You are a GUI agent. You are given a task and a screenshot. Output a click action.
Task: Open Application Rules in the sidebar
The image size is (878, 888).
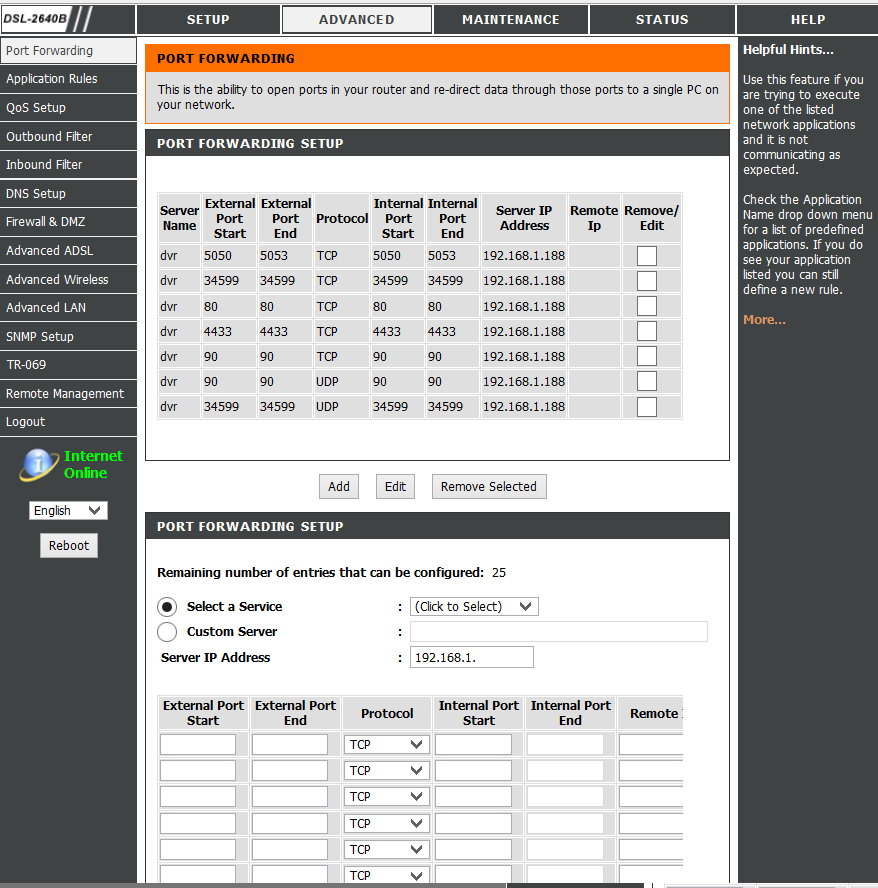[x=68, y=79]
